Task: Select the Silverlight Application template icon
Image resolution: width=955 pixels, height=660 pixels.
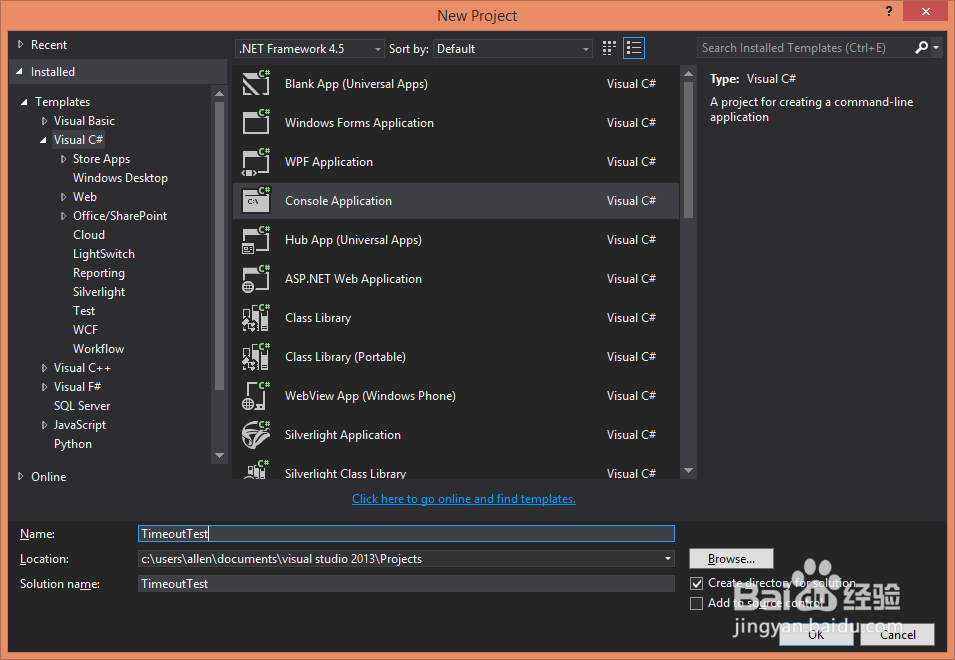Action: 256,434
